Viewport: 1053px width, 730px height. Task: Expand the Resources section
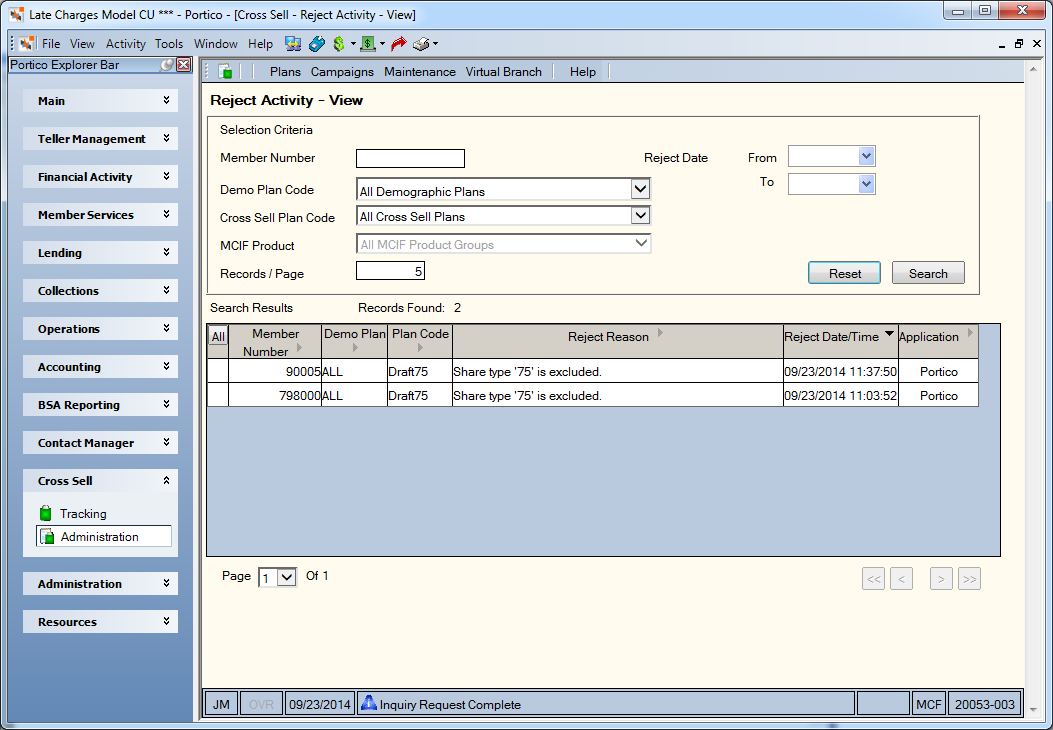[x=100, y=621]
